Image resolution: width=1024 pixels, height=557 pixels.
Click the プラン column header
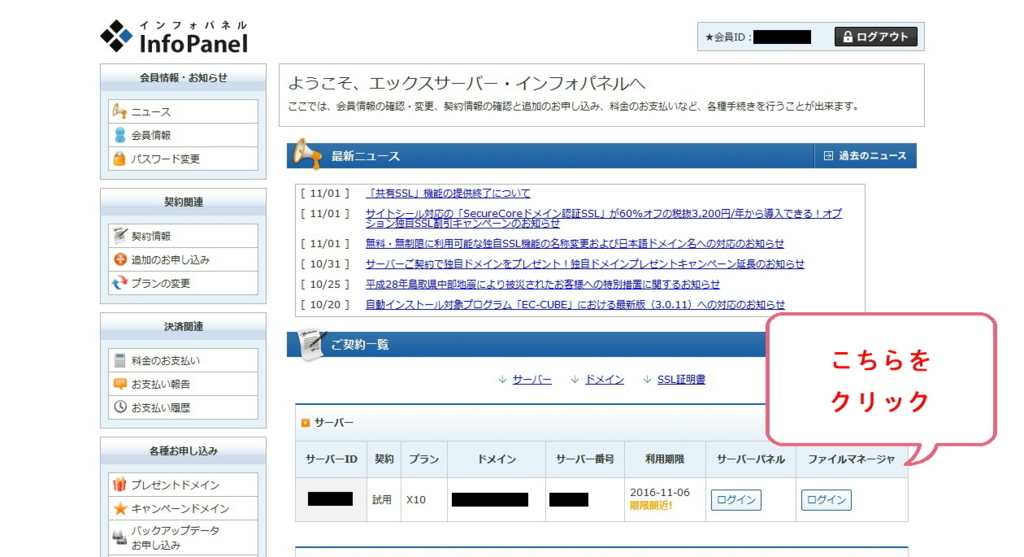(424, 459)
